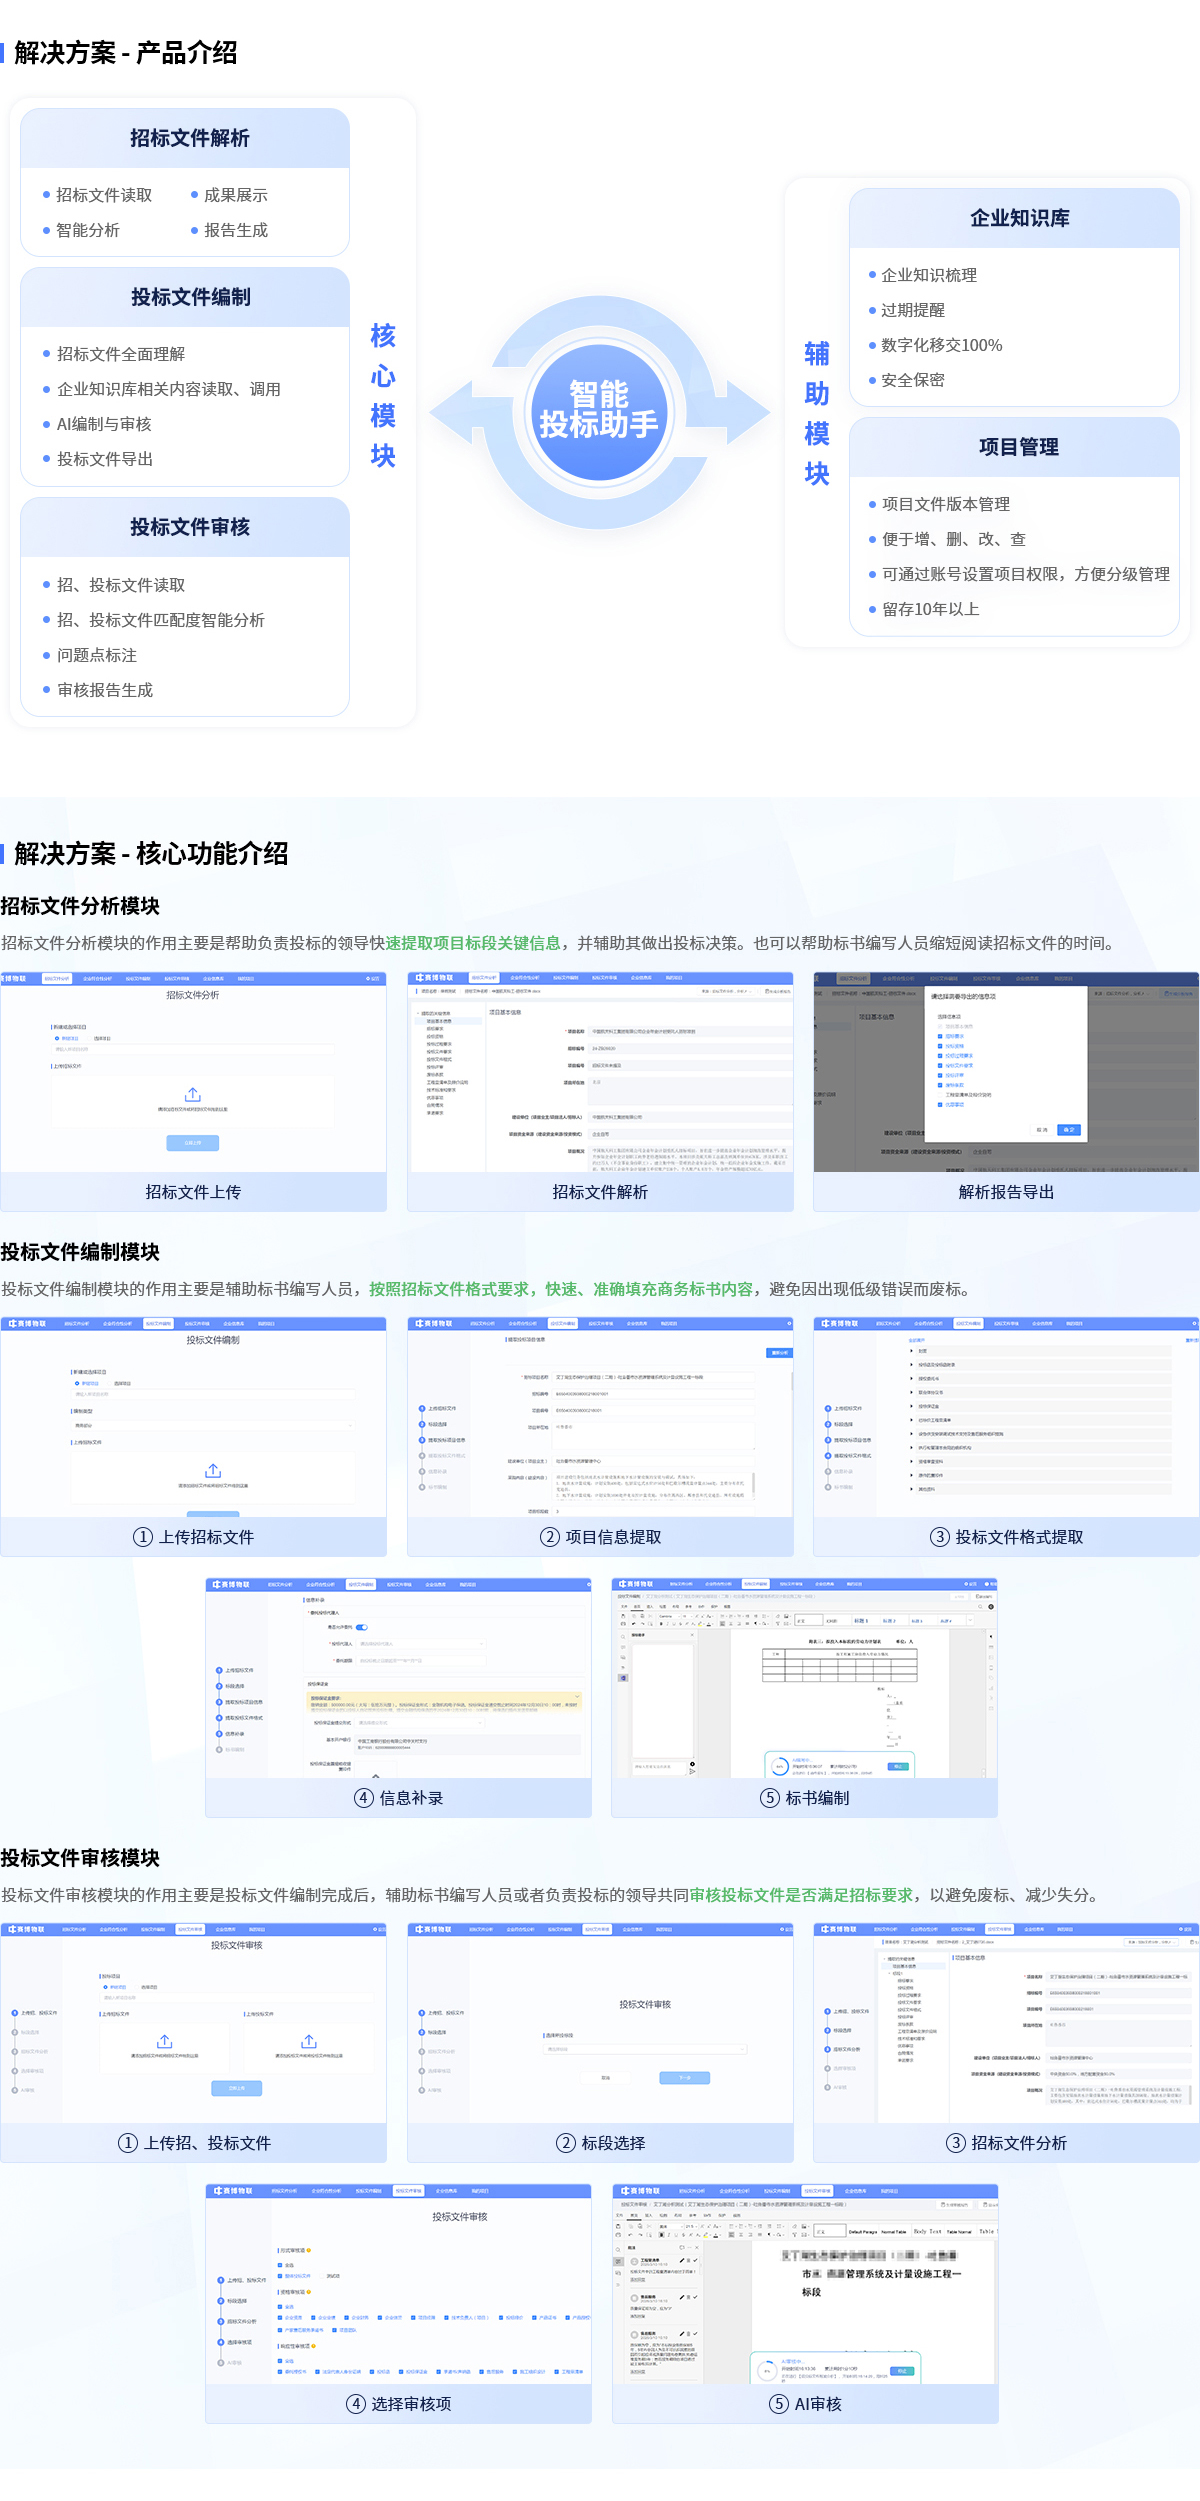Toggle the blue switch in 信息补录 screenshot
This screenshot has width=1200, height=2501.
coord(362,1627)
